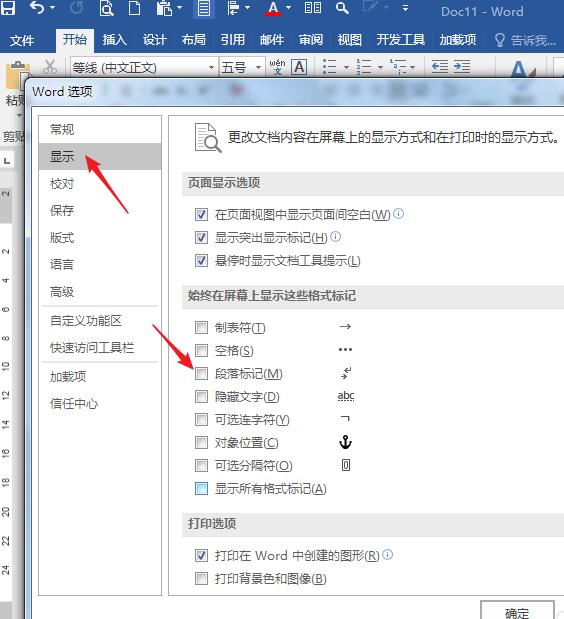Image resolution: width=564 pixels, height=619 pixels.
Task: Click the wén phonetic guide icon
Action: click(x=277, y=67)
